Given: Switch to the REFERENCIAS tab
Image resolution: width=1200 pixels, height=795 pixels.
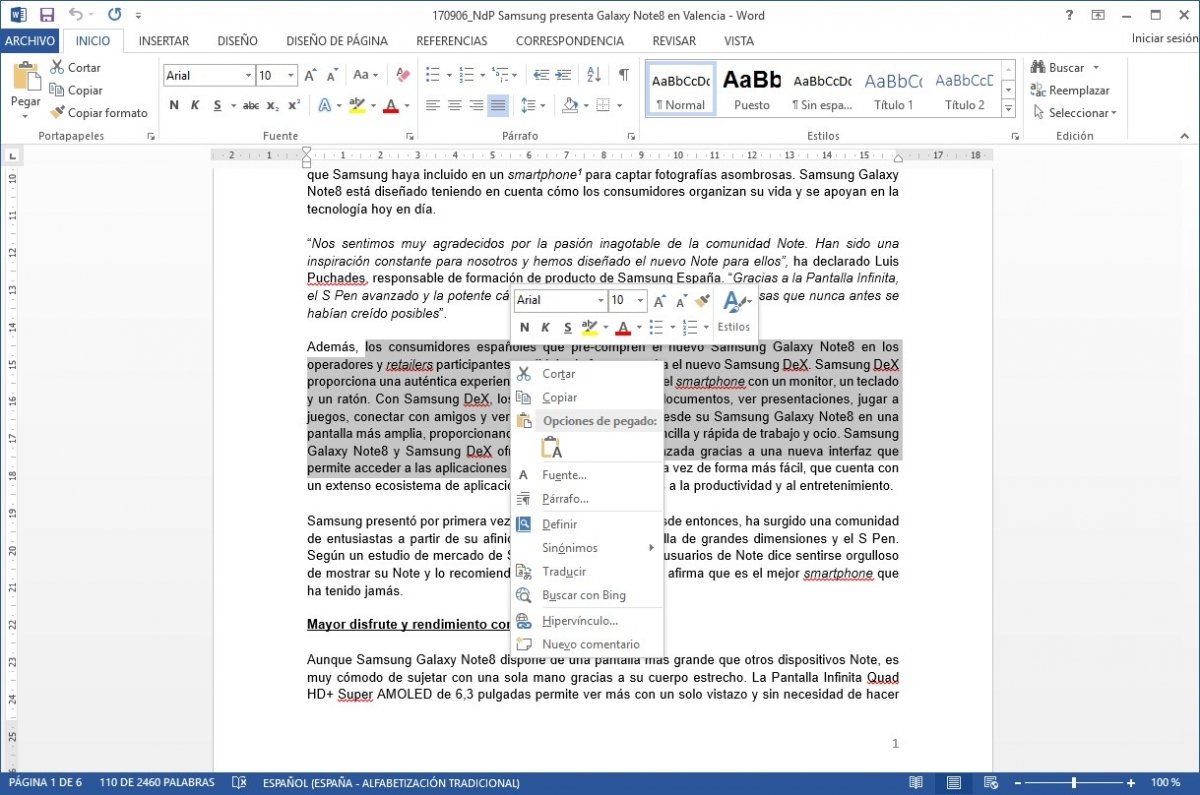Looking at the screenshot, I should 452,41.
